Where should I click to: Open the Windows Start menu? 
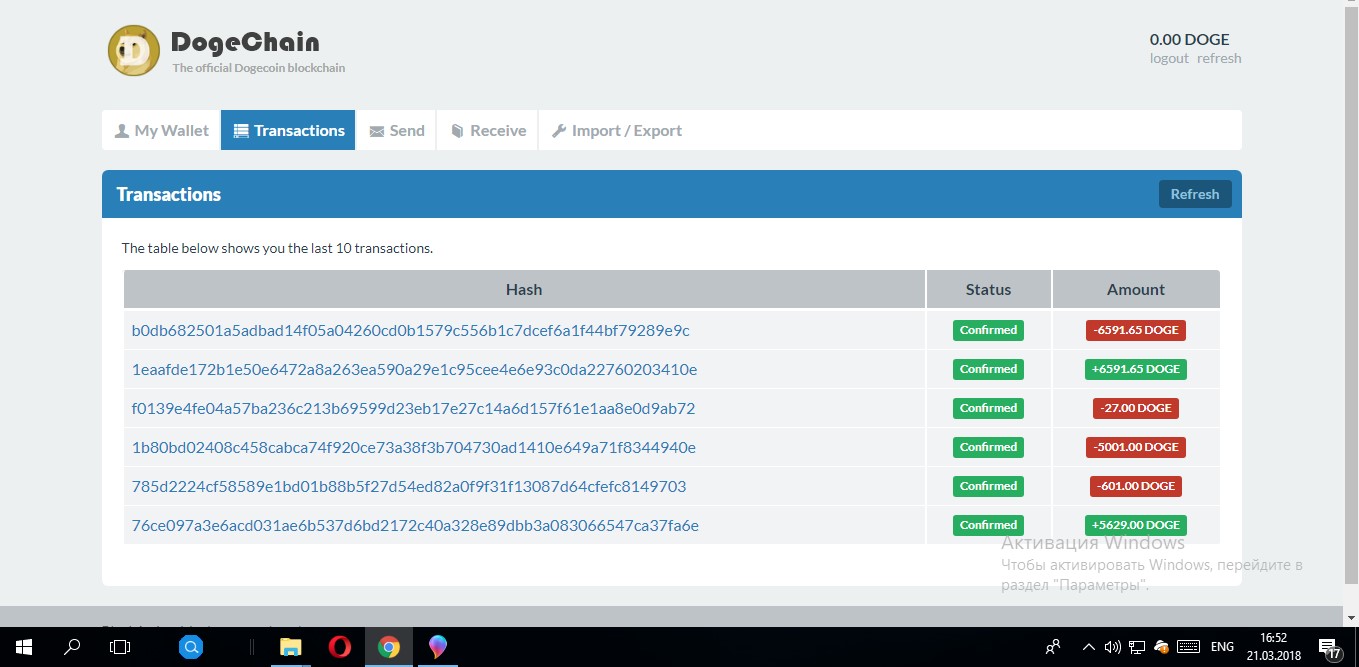tap(22, 647)
